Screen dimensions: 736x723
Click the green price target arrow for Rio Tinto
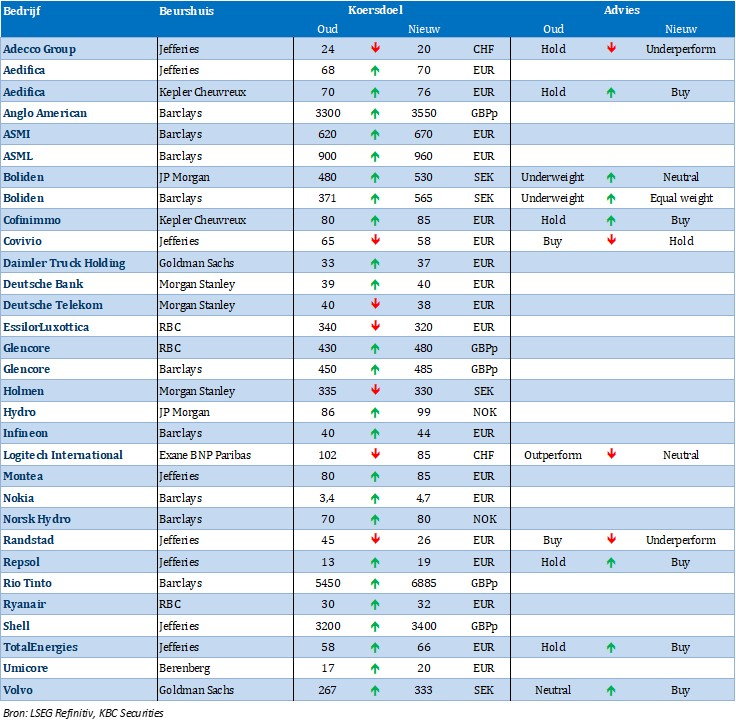tap(374, 583)
